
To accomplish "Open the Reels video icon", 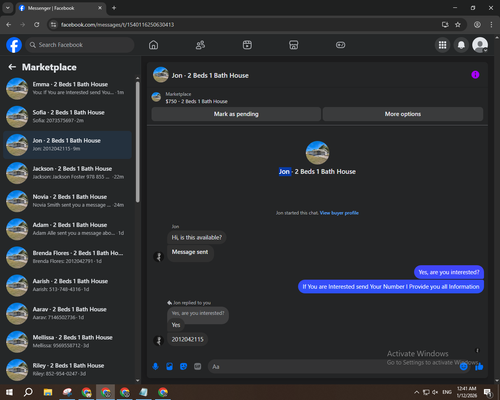I will pyautogui.click(x=247, y=45).
